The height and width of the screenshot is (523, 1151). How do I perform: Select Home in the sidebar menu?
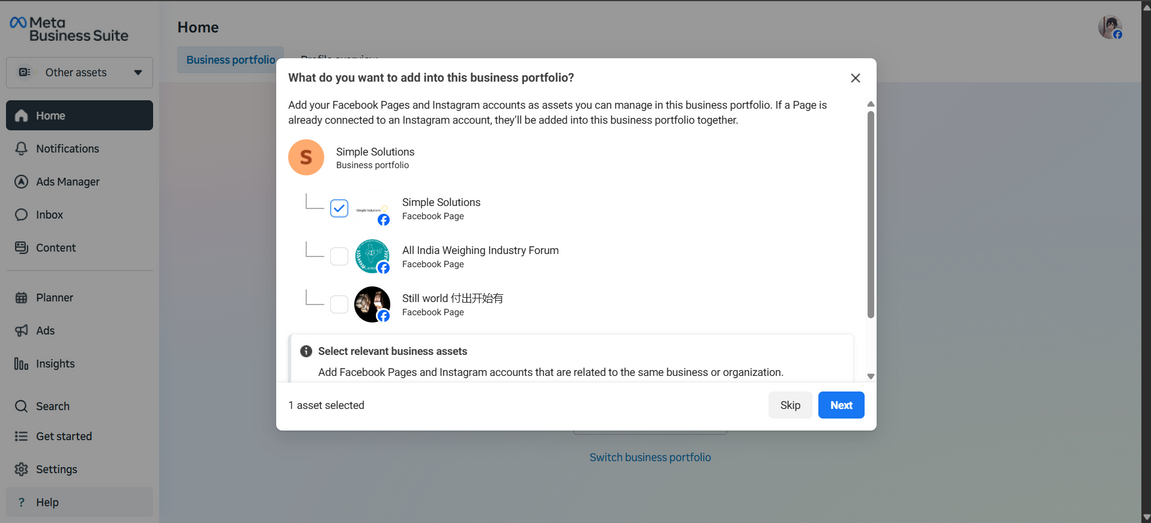point(80,116)
